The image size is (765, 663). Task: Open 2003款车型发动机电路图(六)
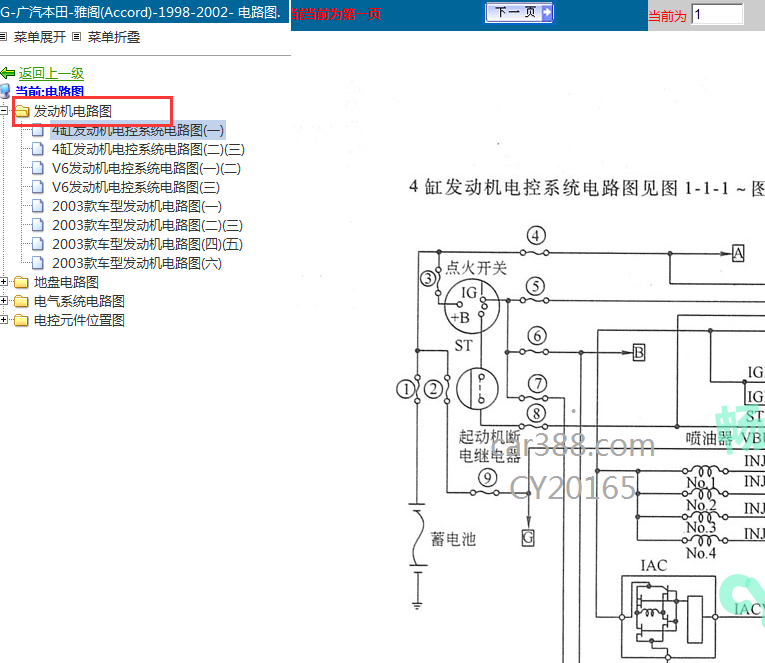(x=137, y=263)
